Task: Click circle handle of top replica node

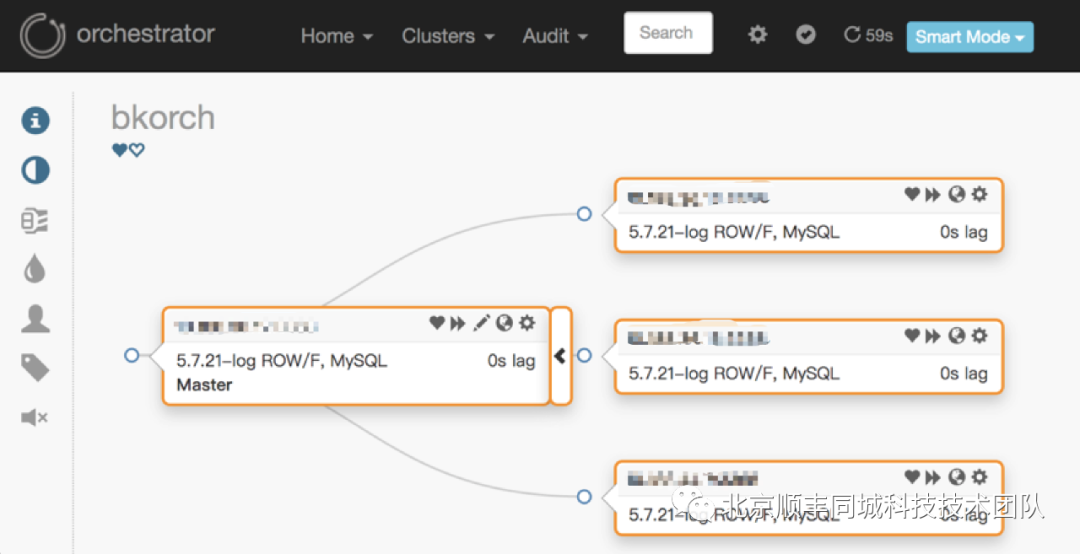Action: (584, 214)
